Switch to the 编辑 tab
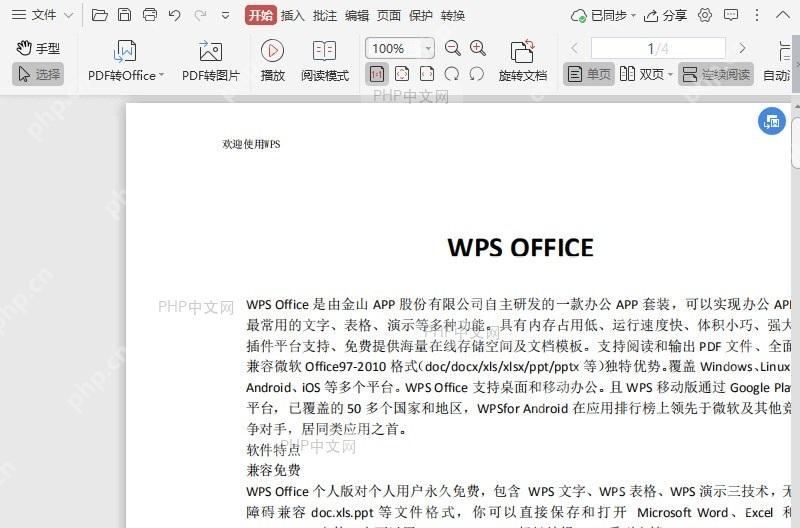Viewport: 800px width, 528px height. tap(357, 16)
